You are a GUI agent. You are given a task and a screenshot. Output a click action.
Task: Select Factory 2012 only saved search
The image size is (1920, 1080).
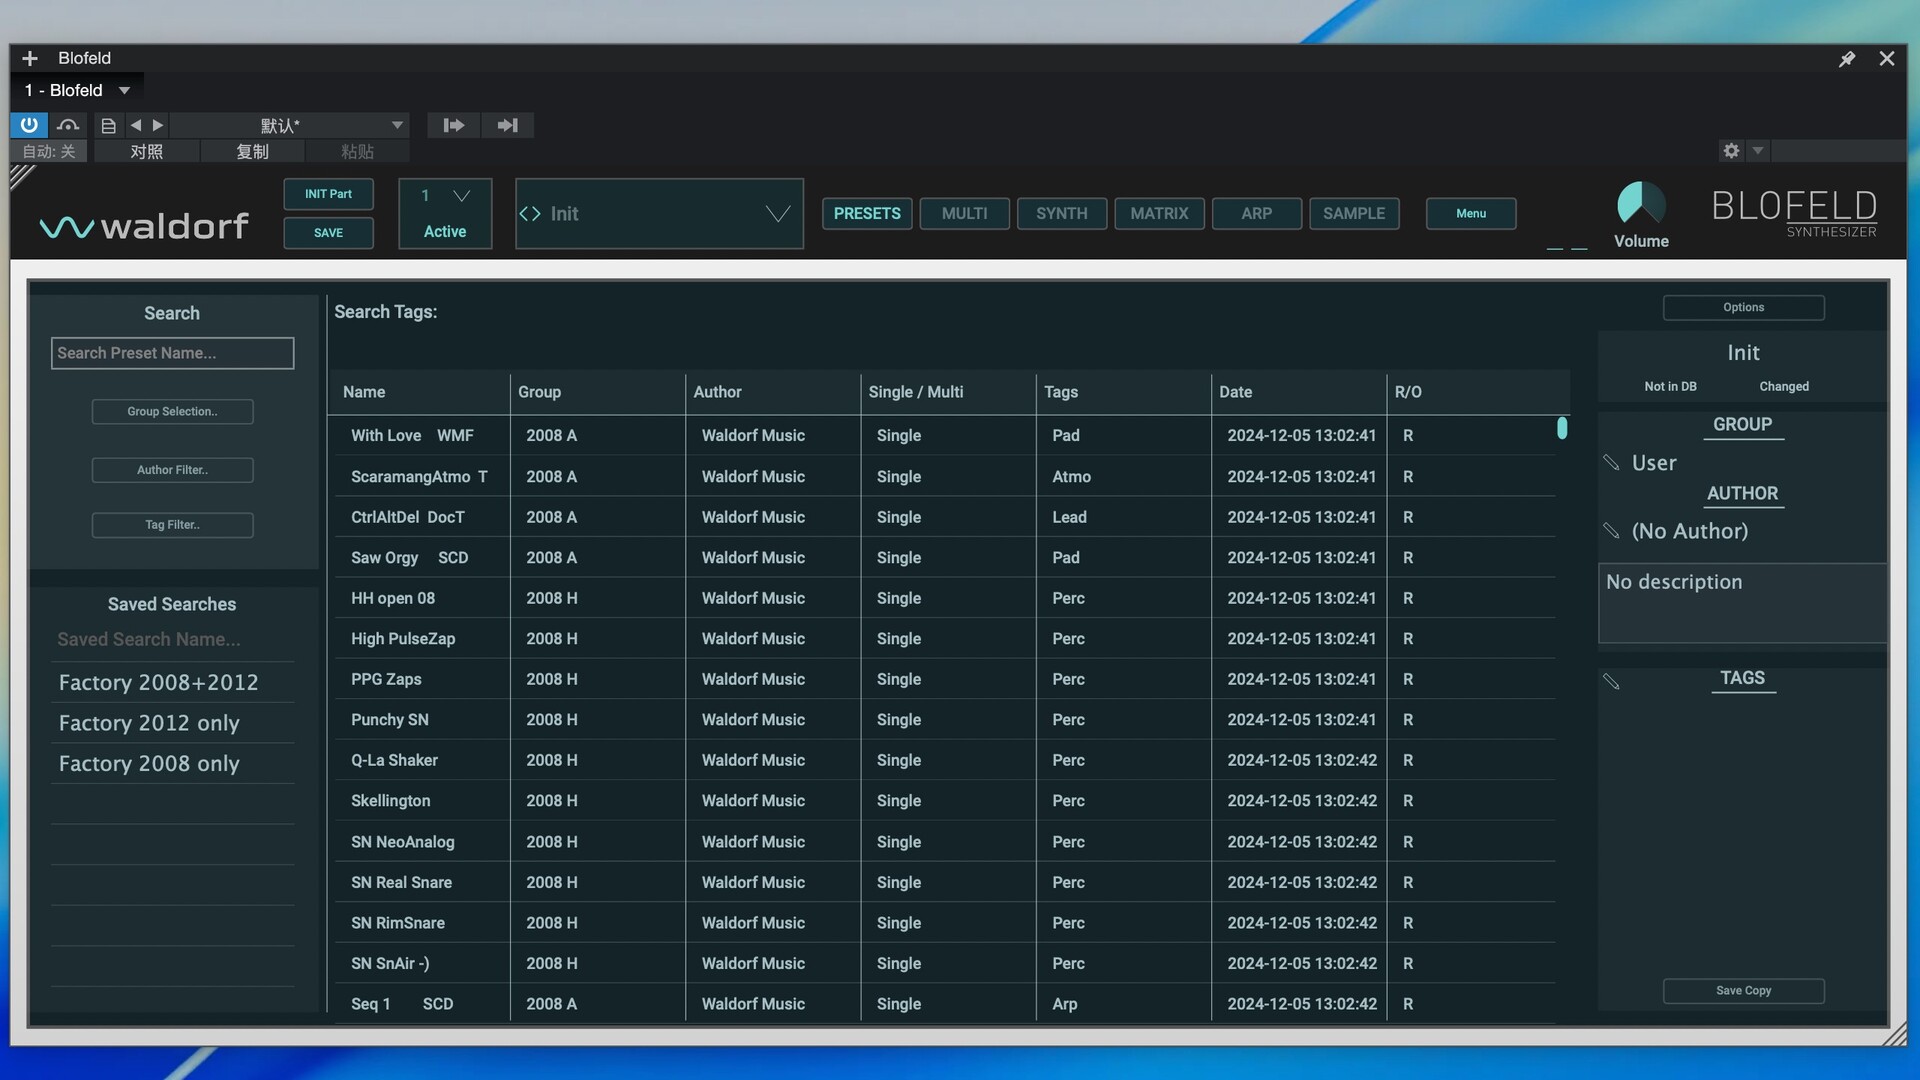click(x=173, y=723)
